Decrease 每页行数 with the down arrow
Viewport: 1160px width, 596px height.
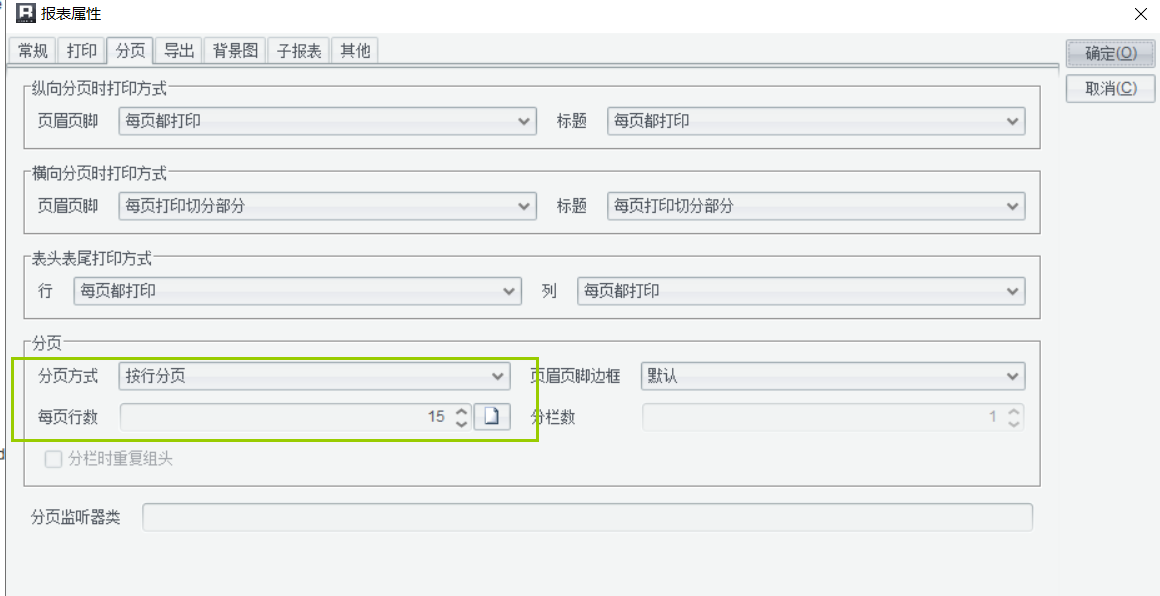pos(461,423)
